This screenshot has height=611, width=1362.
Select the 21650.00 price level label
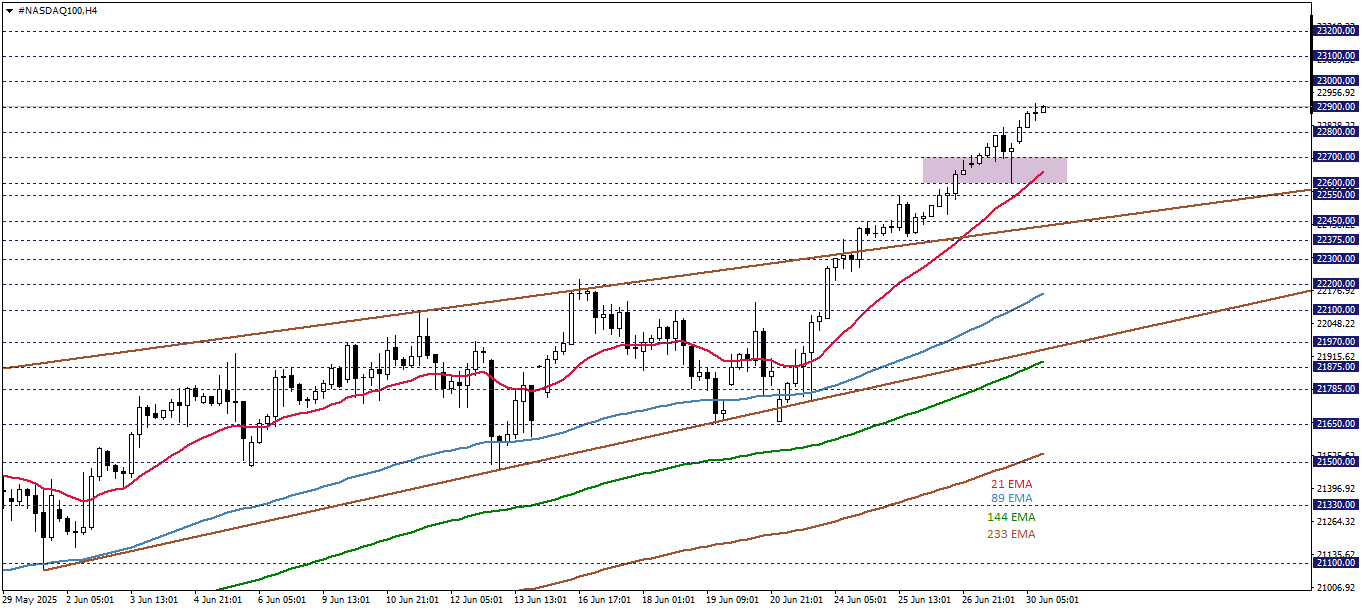point(1336,424)
